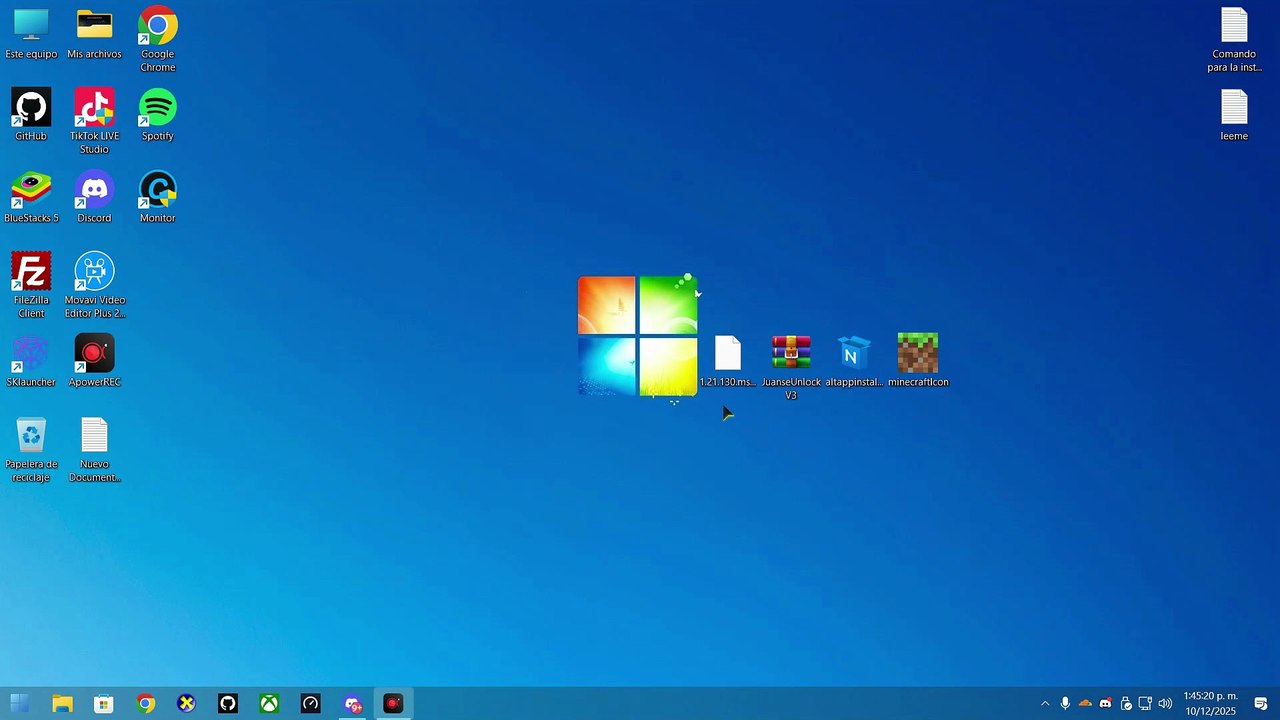The image size is (1280, 720).
Task: Select the altappinstal... file icon
Action: coord(854,361)
